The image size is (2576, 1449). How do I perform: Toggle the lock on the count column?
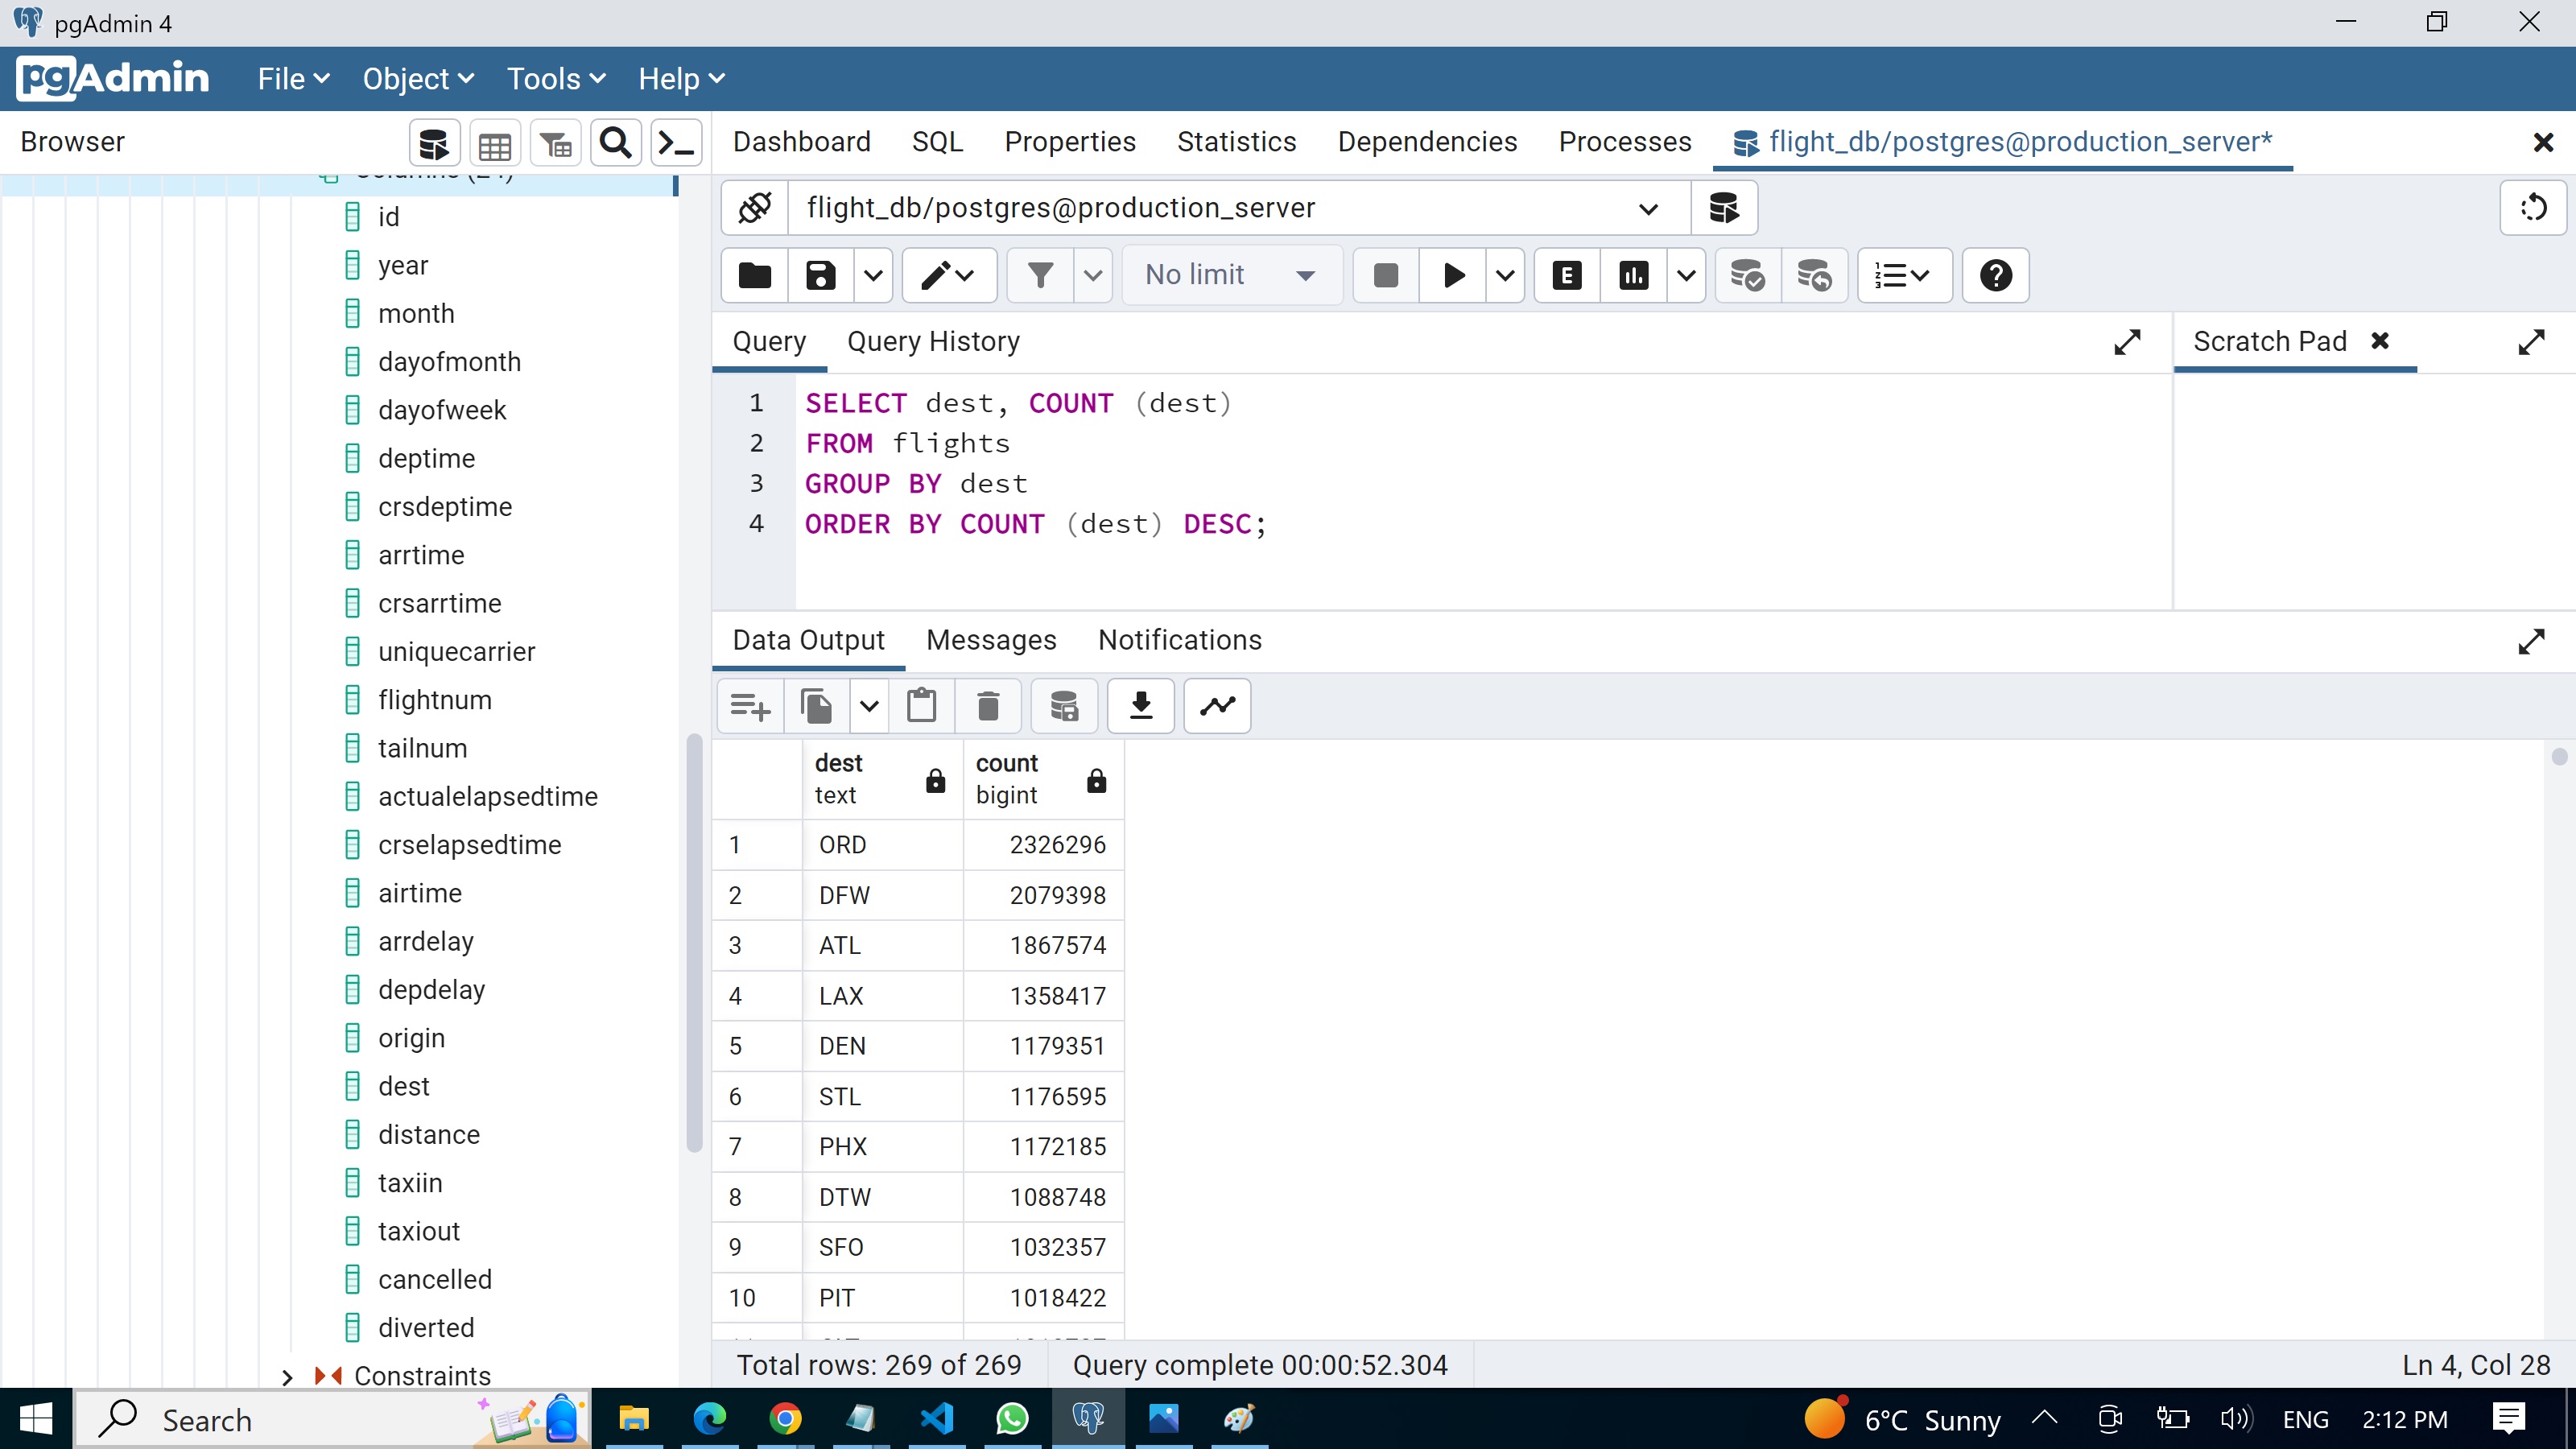pos(1096,782)
